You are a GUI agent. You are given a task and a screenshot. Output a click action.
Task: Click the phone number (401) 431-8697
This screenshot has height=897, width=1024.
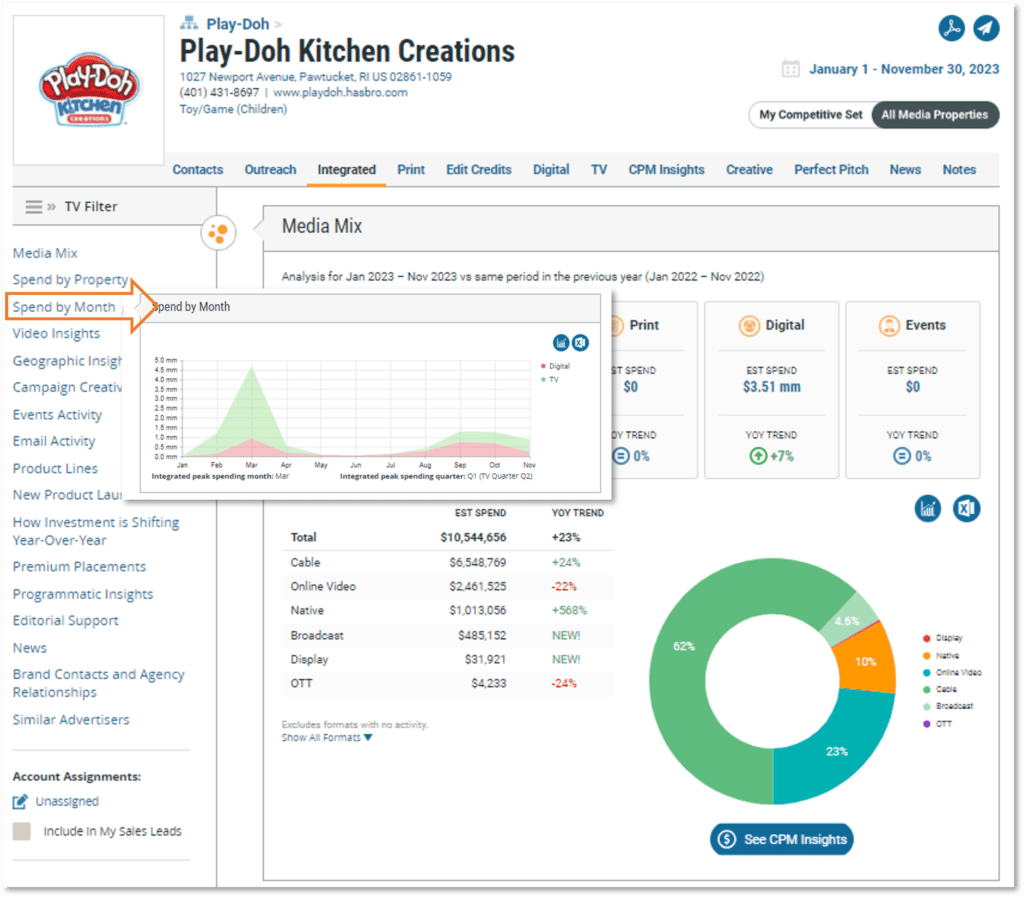pos(219,93)
